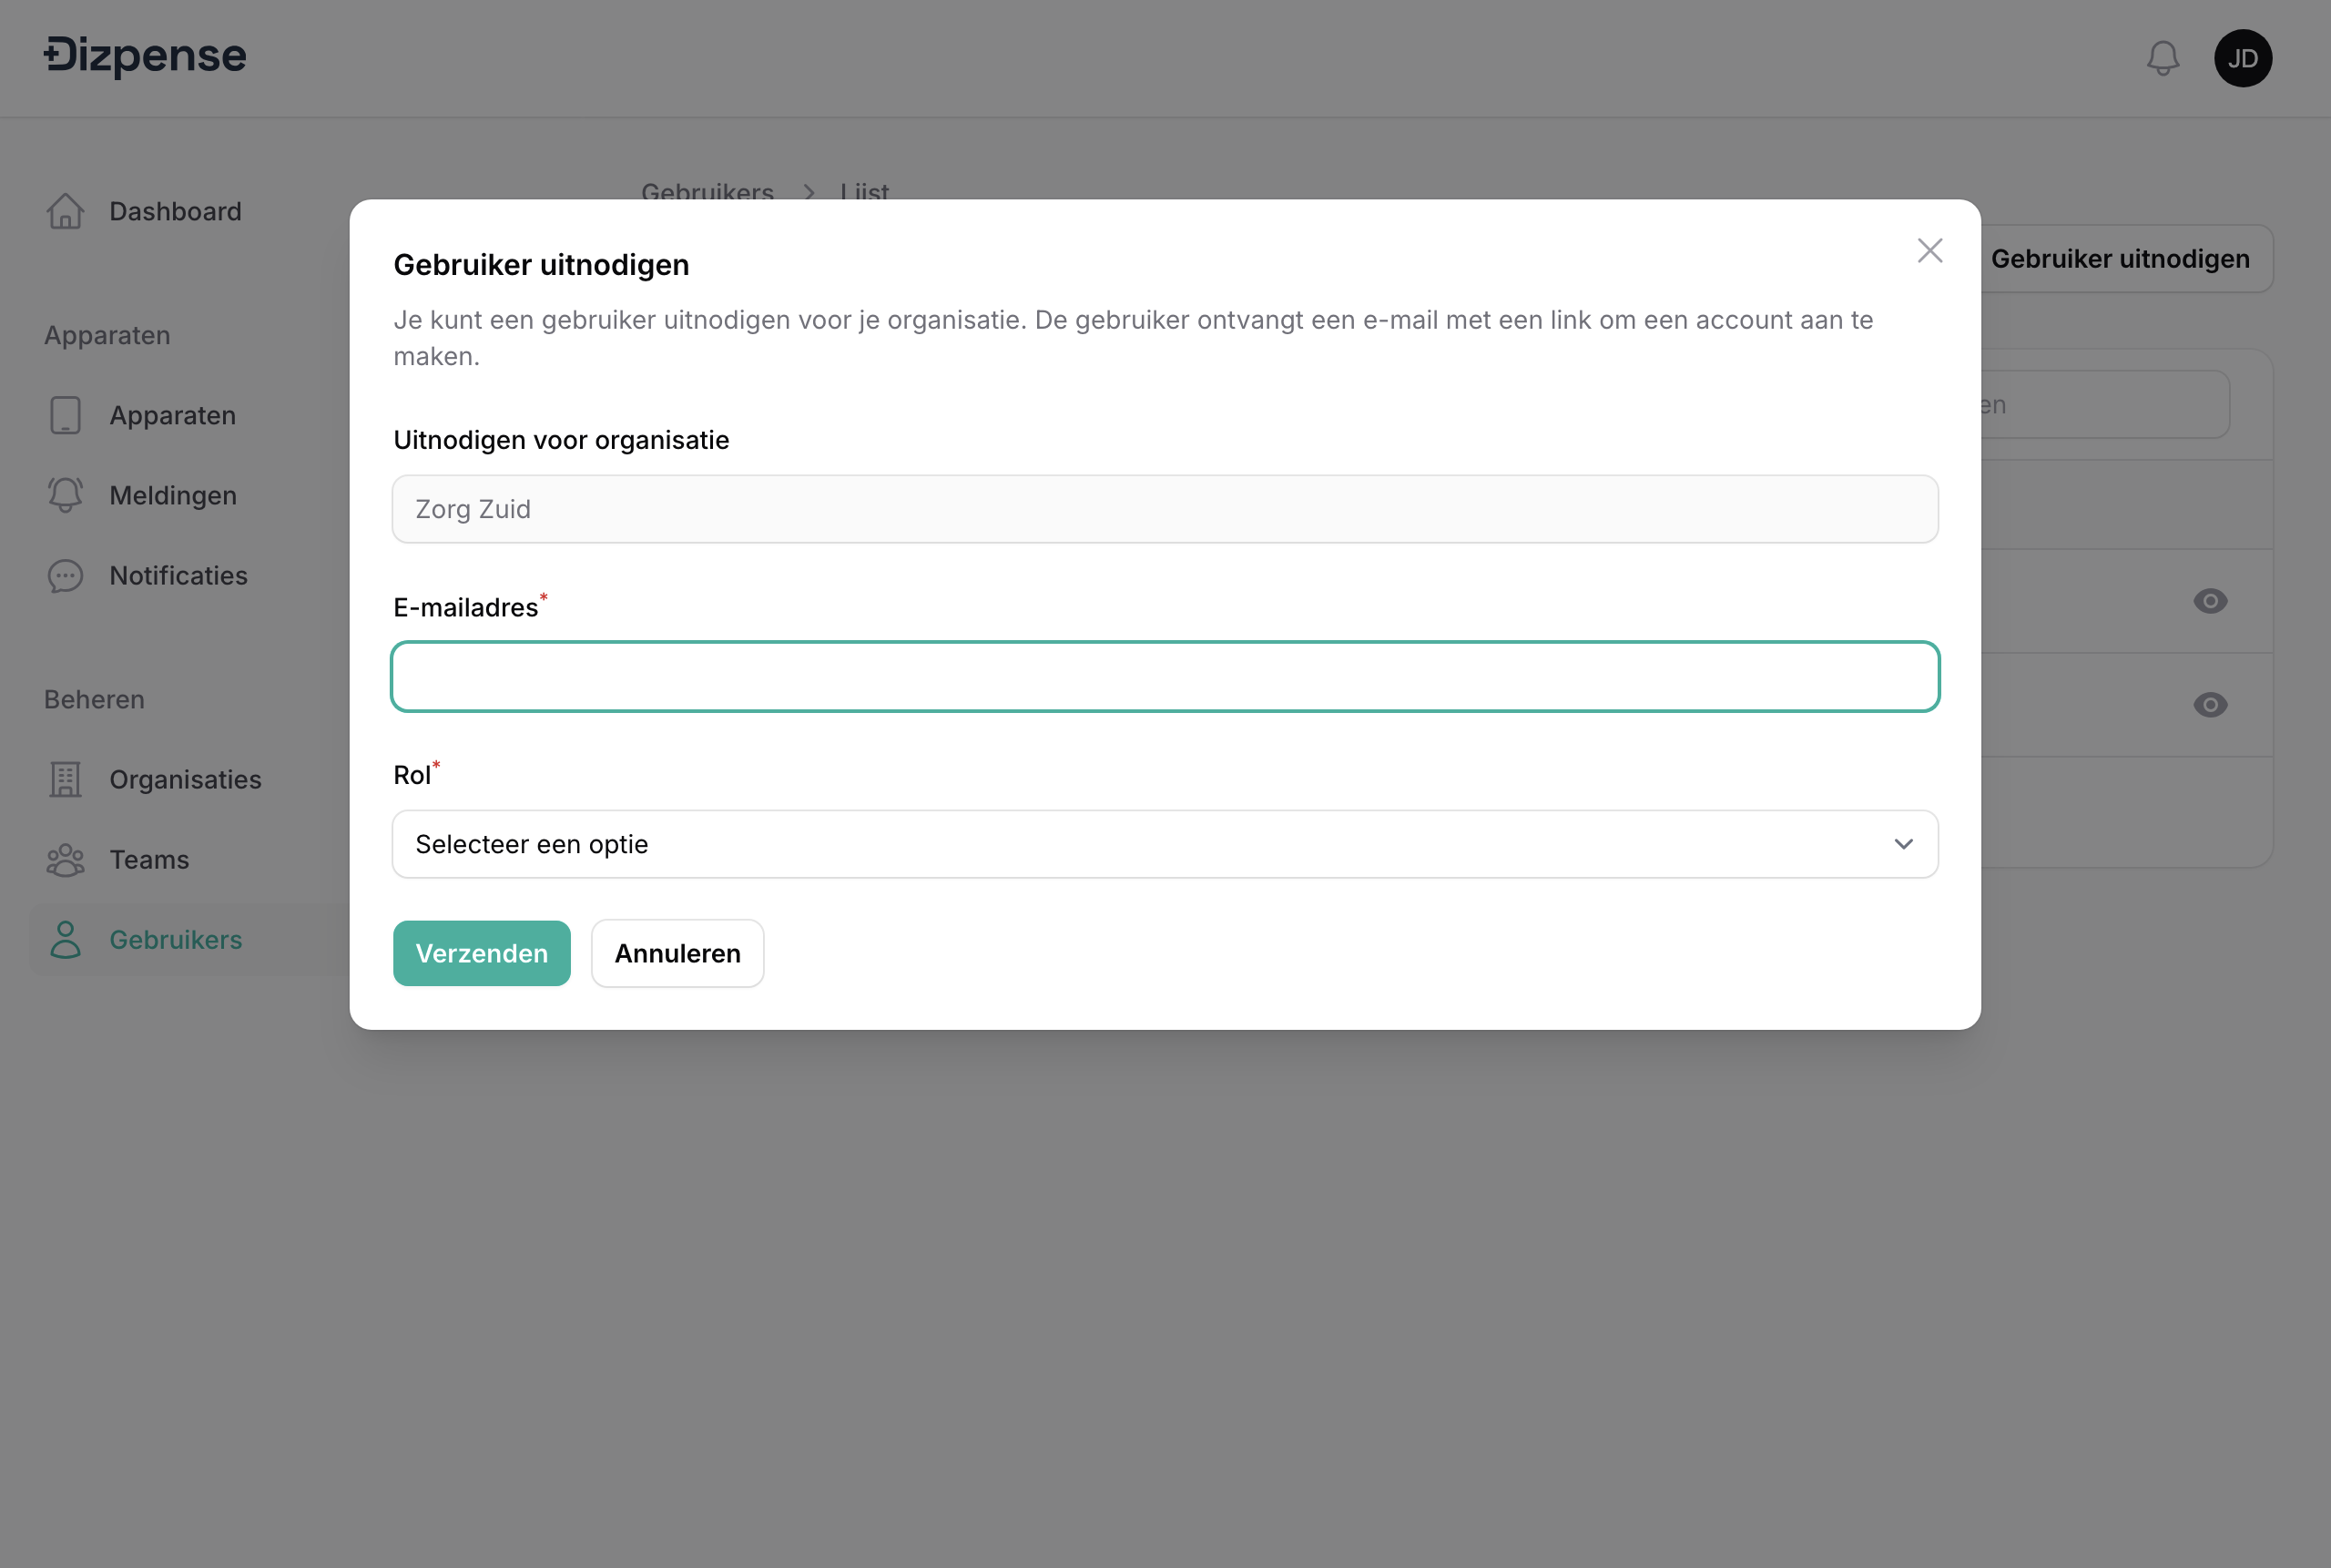
Task: Focus the E-mailadres input field
Action: [x=1164, y=677]
